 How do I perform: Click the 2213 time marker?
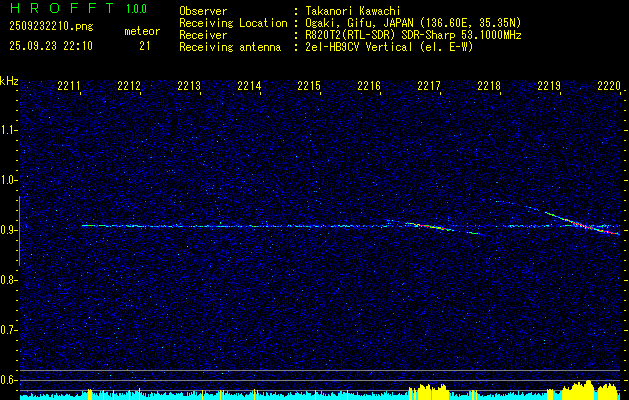point(189,85)
